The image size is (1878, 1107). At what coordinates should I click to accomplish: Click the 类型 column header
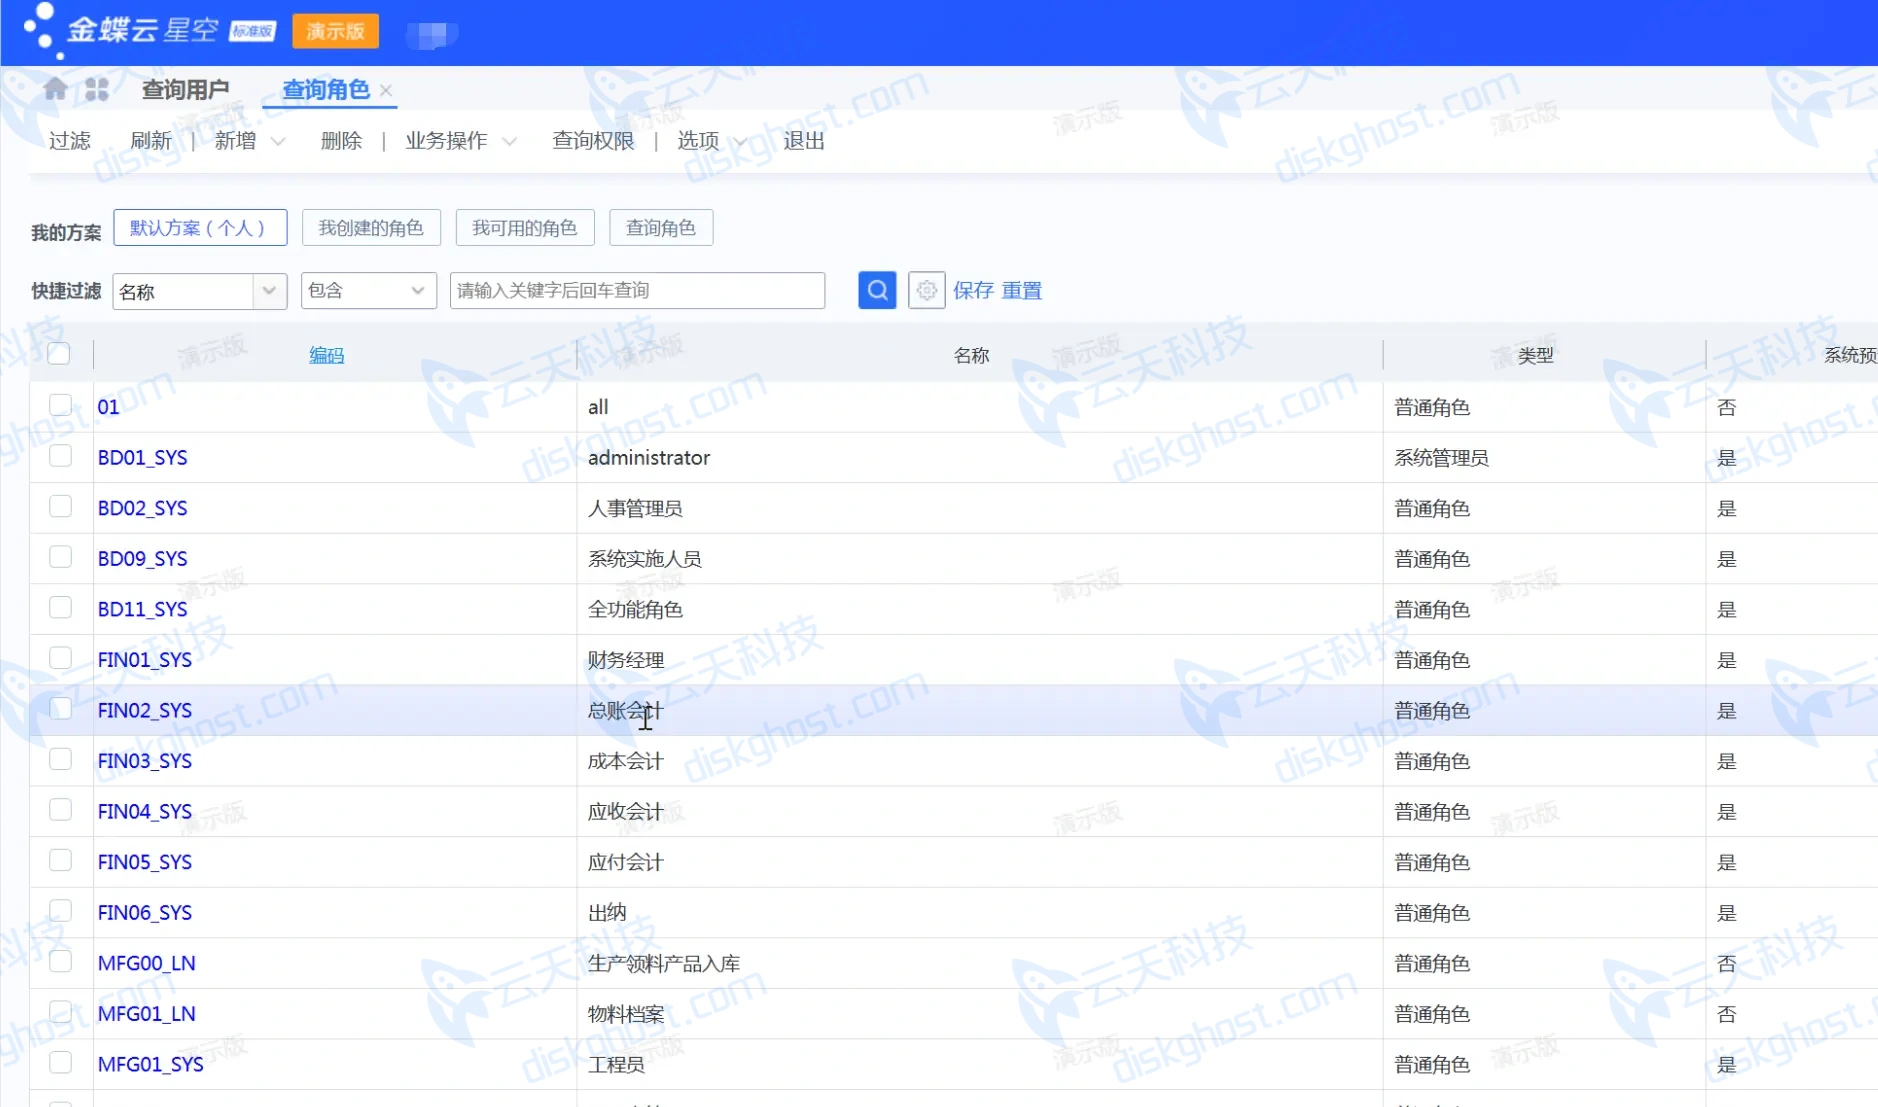point(1535,355)
